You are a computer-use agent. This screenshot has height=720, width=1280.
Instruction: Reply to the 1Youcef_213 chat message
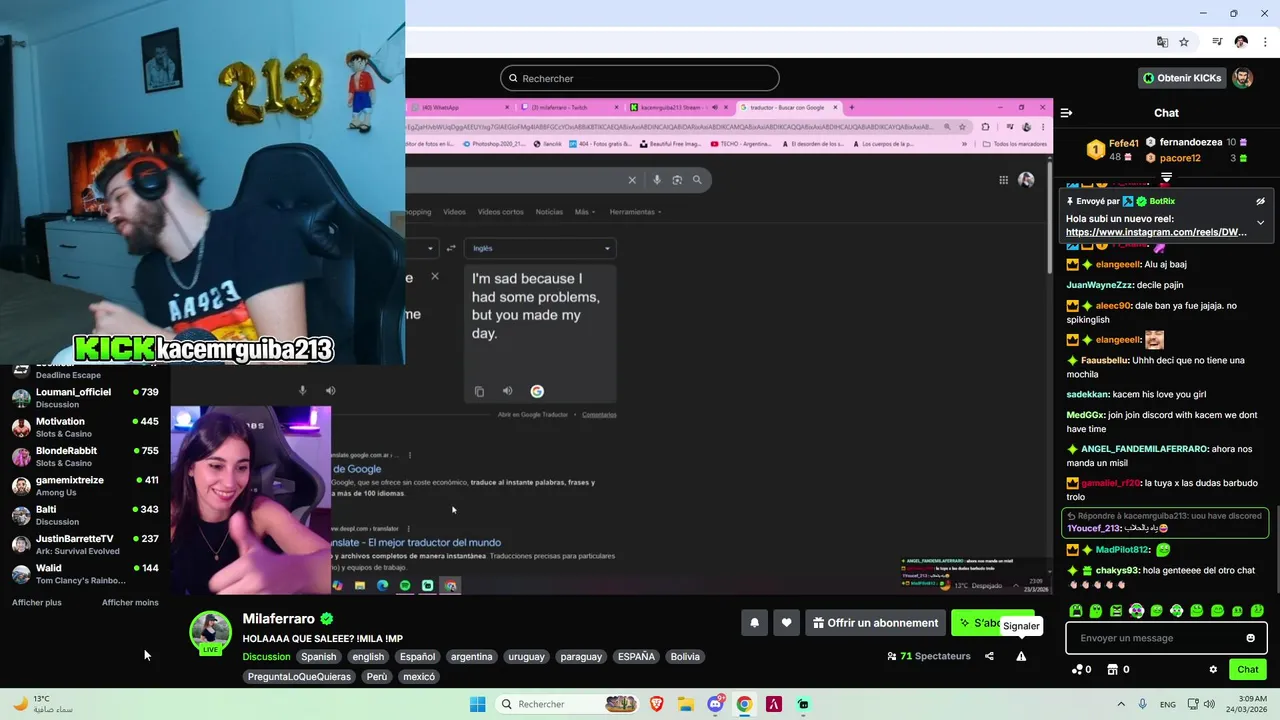point(1166,522)
